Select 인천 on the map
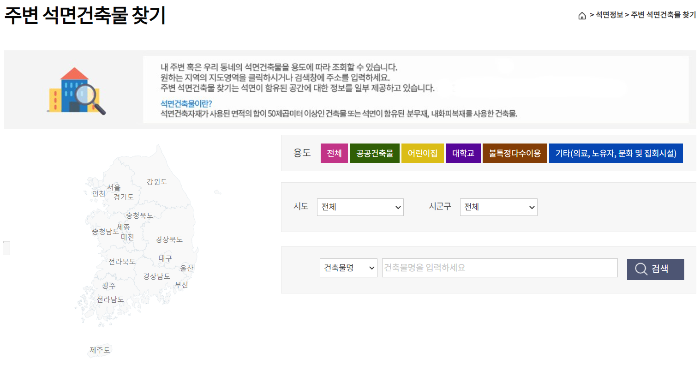 coord(99,193)
